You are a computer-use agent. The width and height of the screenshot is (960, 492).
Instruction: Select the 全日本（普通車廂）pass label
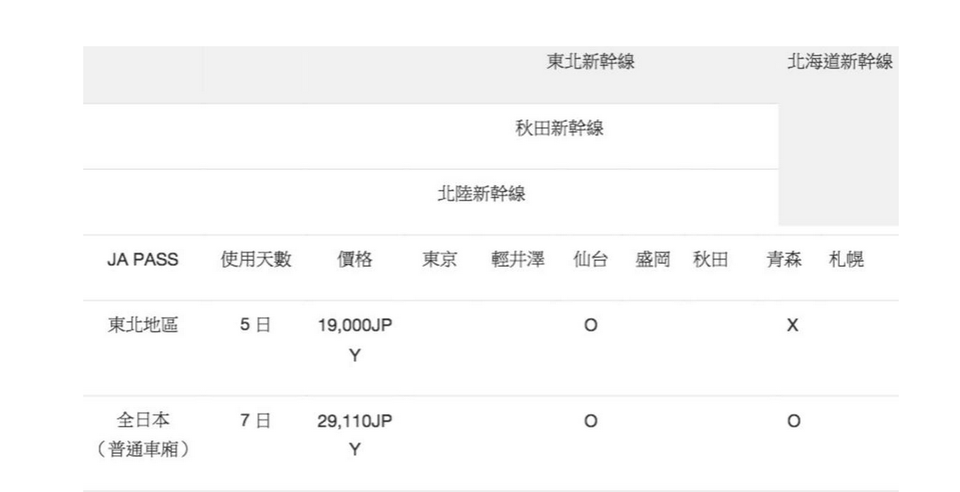[x=142, y=435]
